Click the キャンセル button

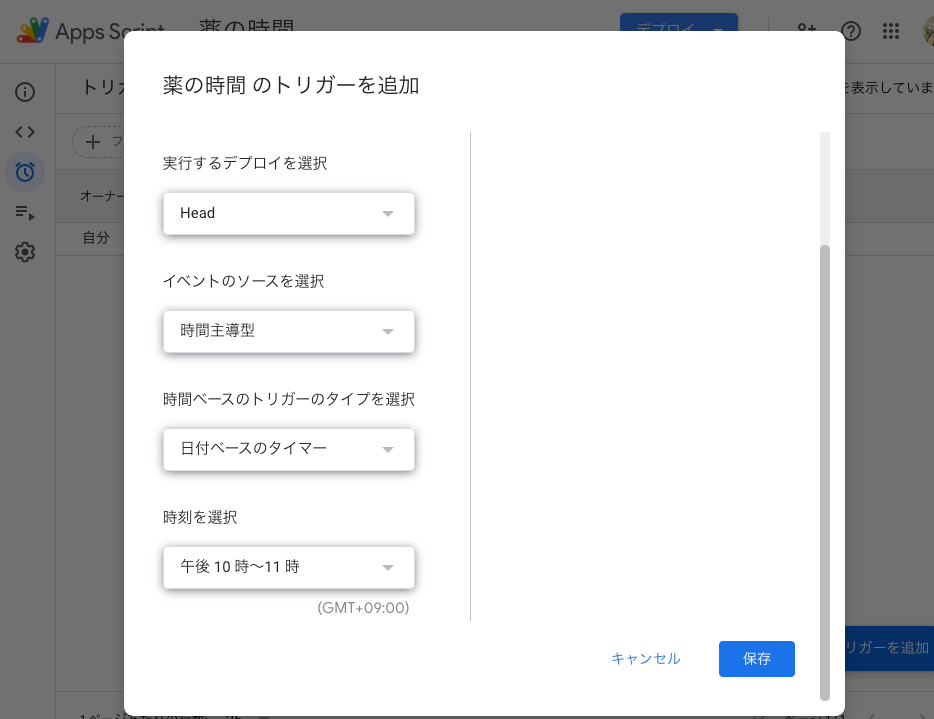point(646,658)
